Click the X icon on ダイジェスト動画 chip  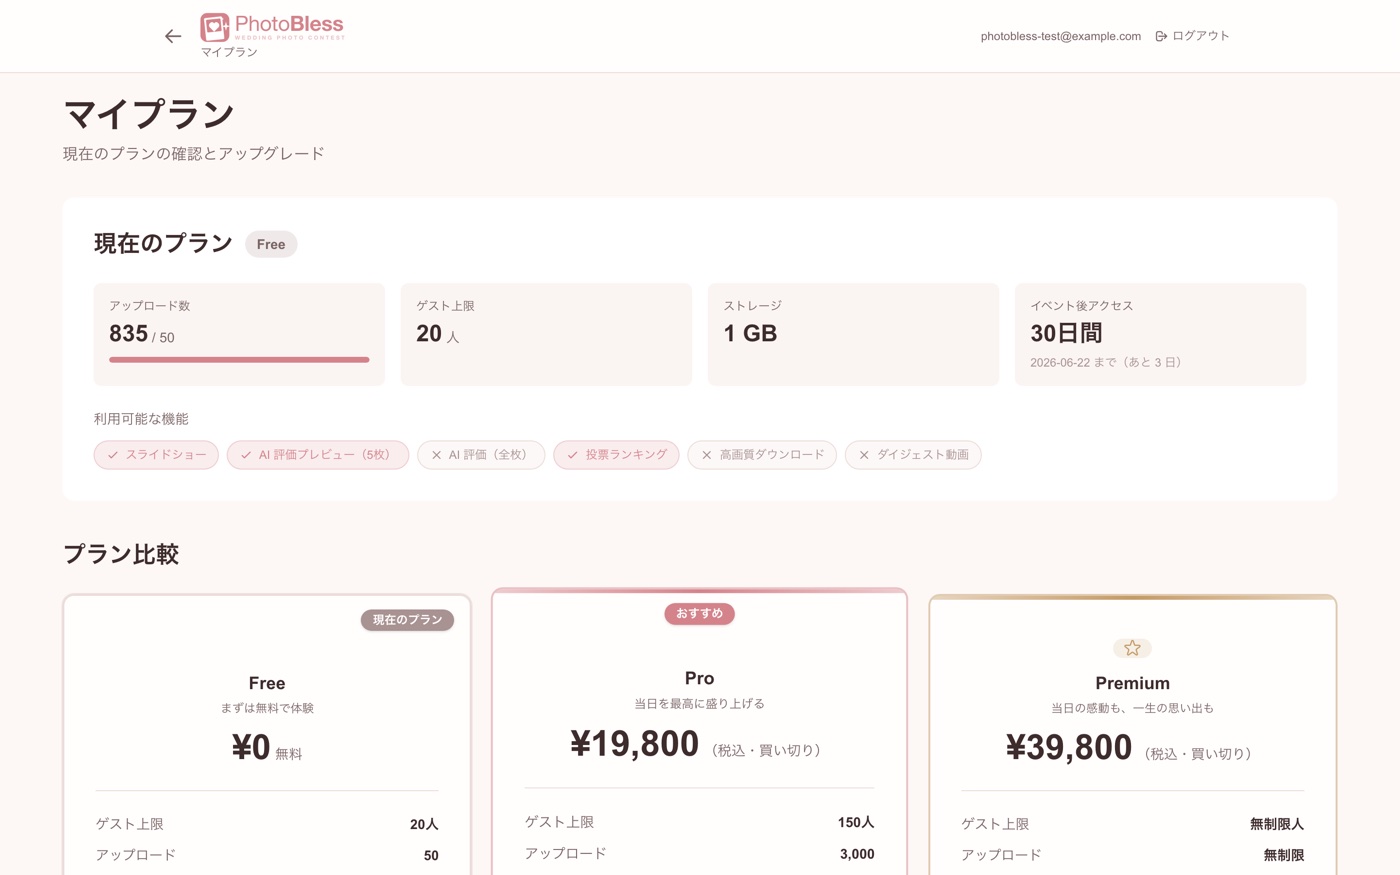(864, 455)
